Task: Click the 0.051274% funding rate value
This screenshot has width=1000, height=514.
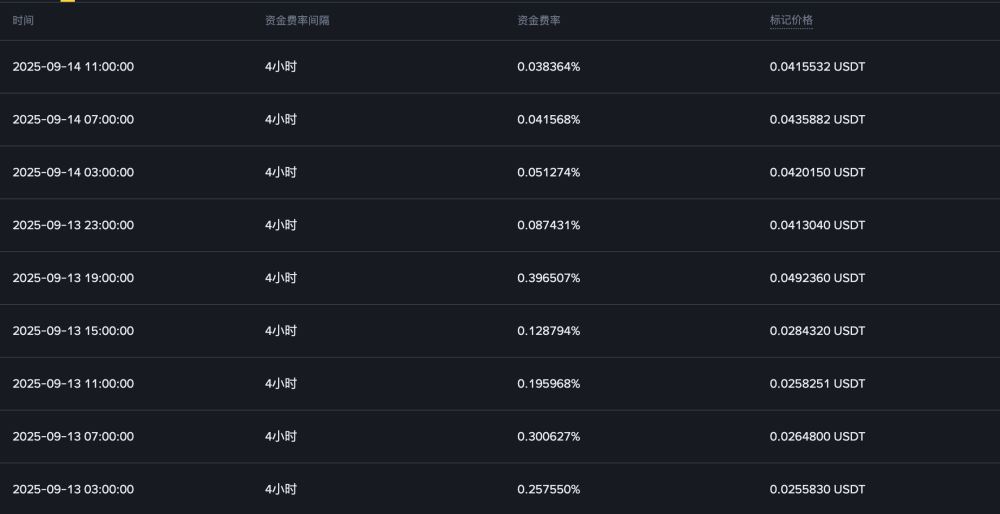Action: tap(548, 173)
